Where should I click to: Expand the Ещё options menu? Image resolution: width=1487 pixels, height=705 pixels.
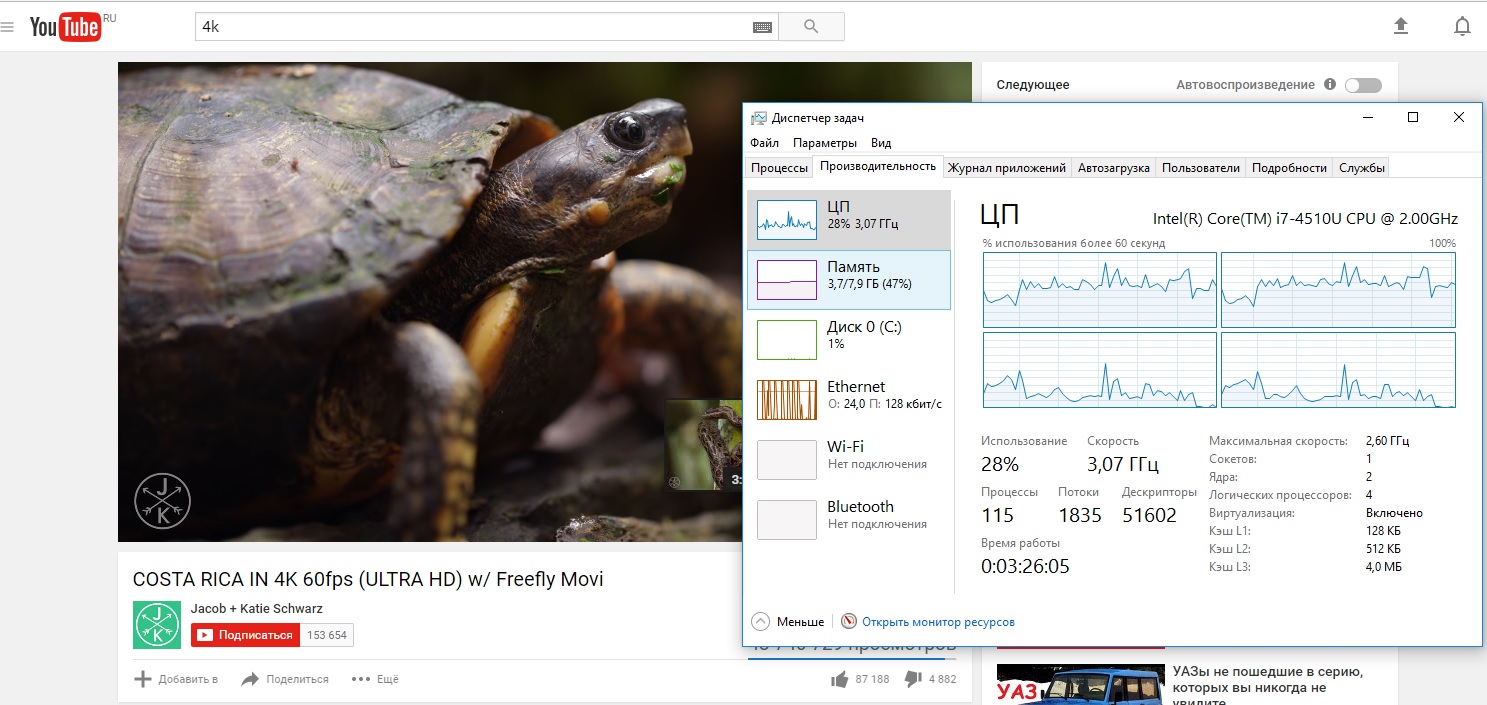[375, 679]
